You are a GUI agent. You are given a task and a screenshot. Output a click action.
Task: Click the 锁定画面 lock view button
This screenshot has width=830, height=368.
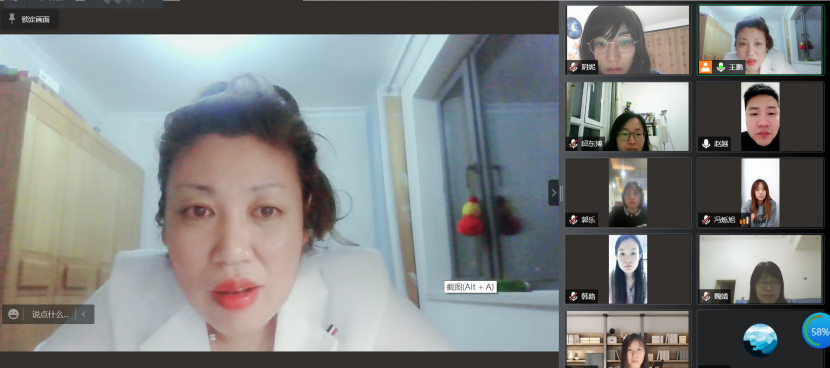coord(30,19)
